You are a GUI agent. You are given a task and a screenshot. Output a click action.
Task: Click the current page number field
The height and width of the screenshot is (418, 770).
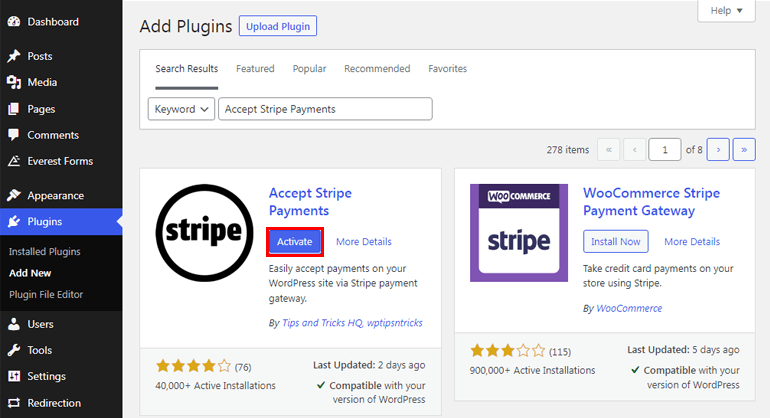pyautogui.click(x=665, y=150)
